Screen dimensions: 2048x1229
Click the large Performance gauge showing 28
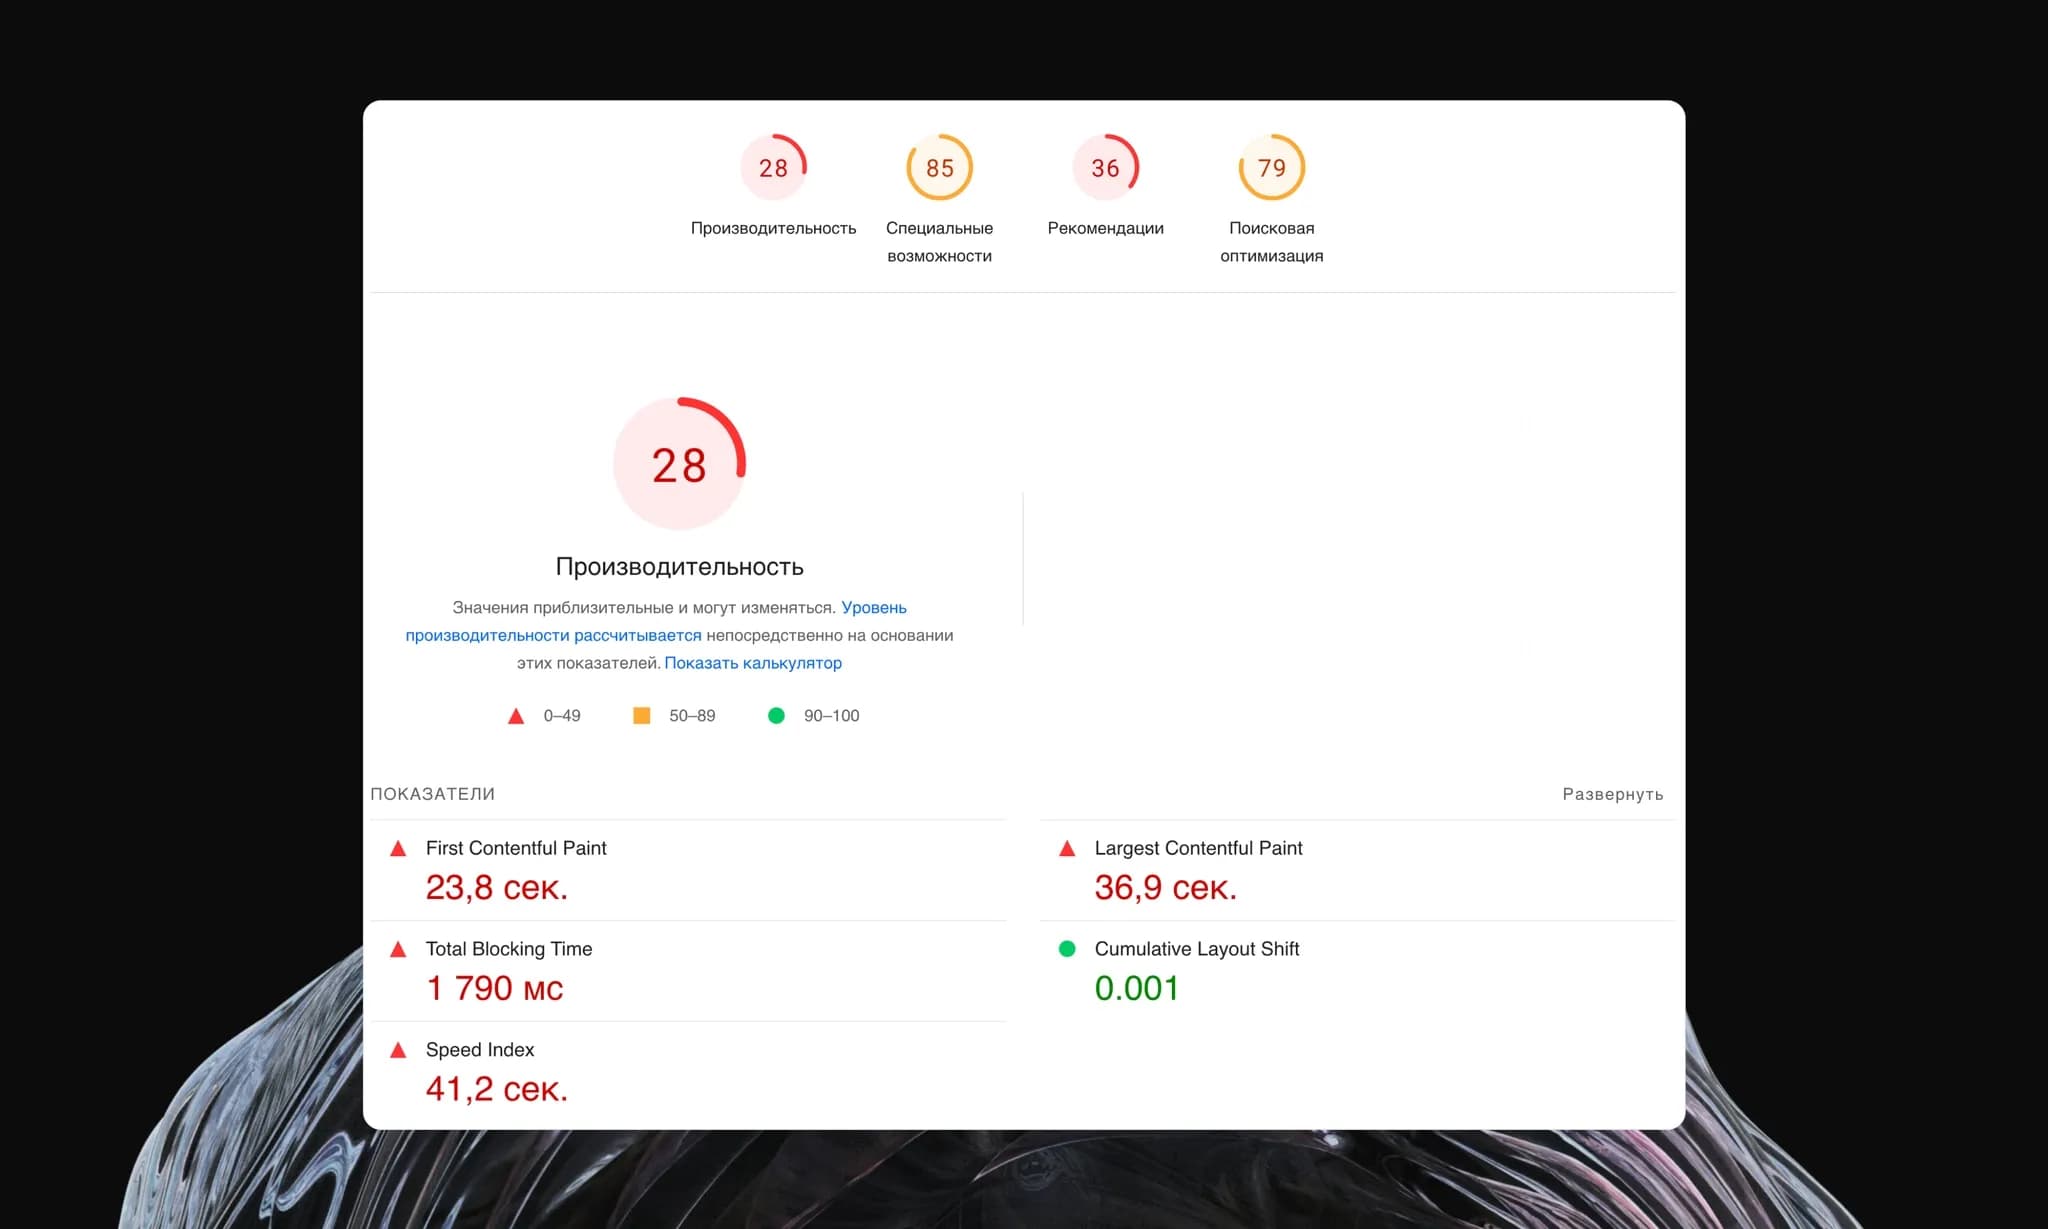[679, 464]
